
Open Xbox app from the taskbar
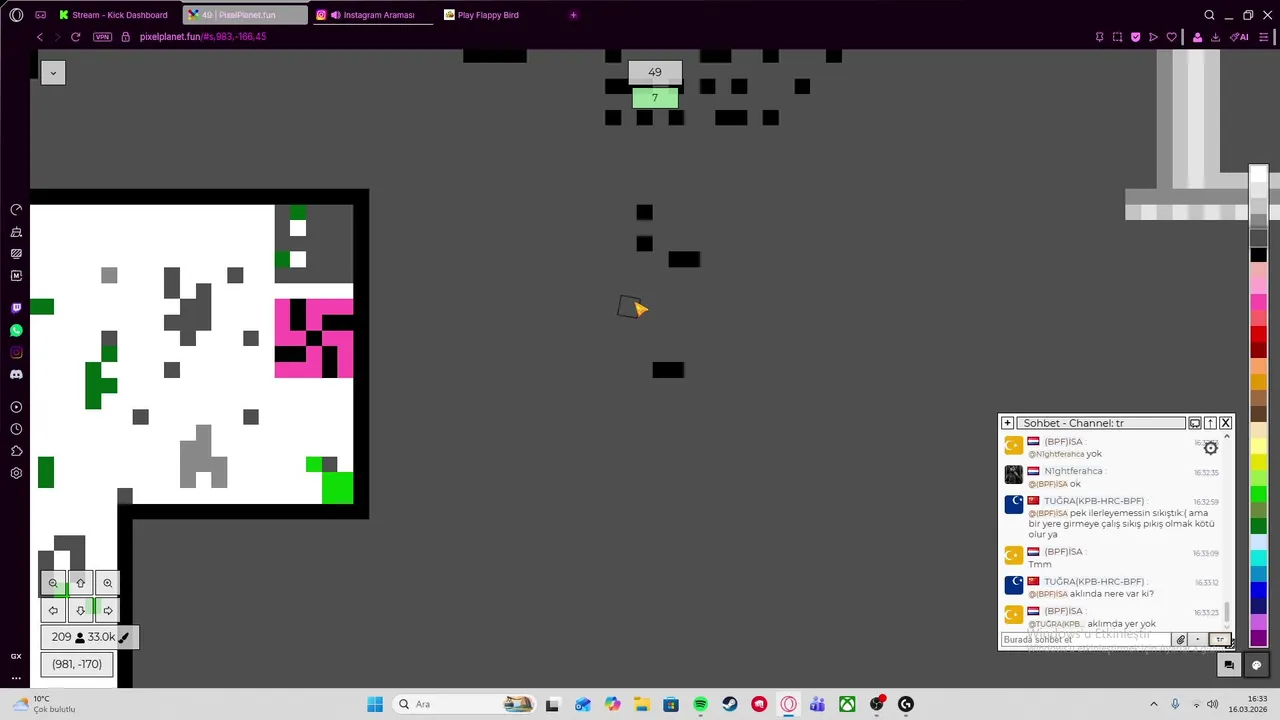pyautogui.click(x=847, y=704)
